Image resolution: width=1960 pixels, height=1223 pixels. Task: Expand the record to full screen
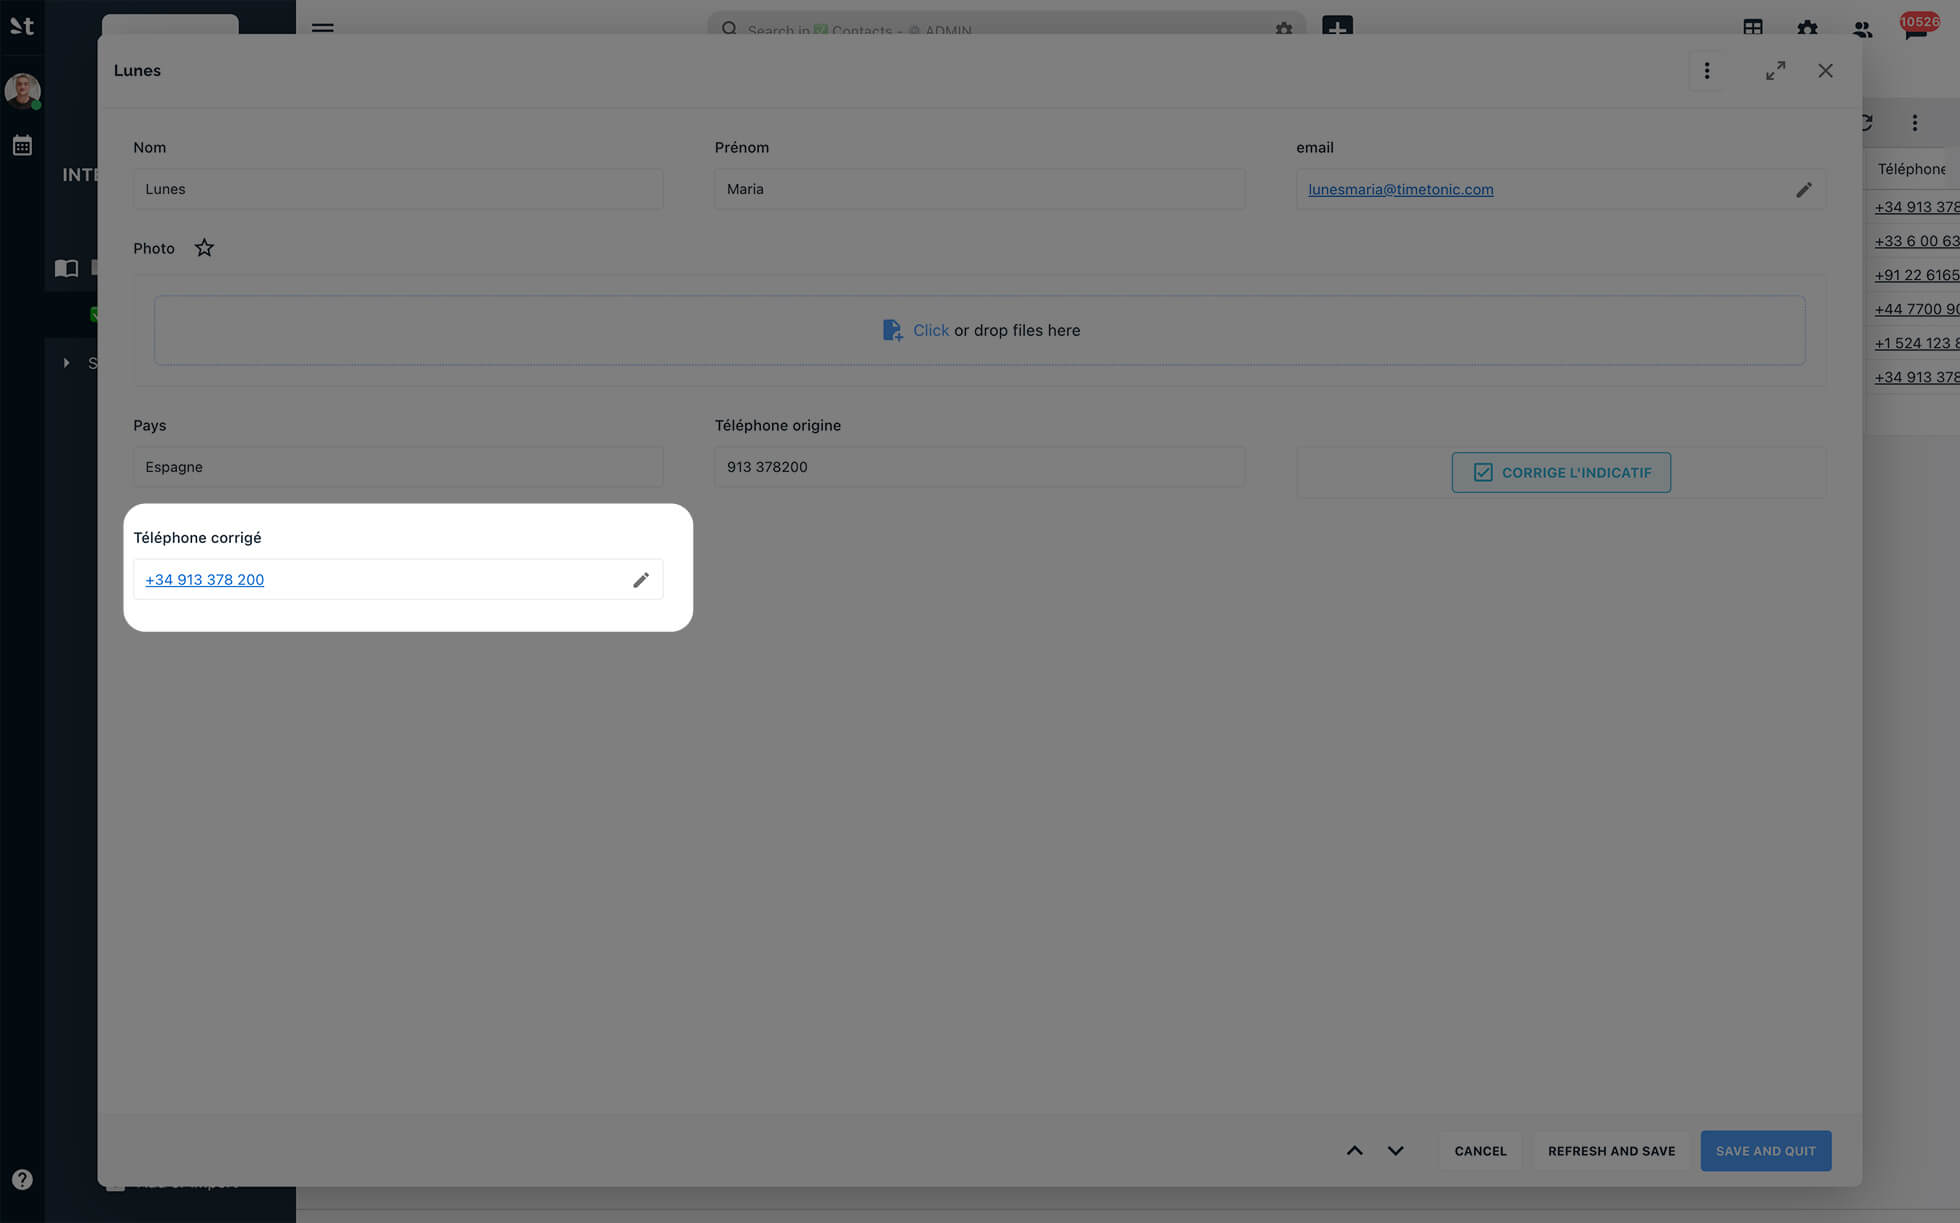click(x=1775, y=71)
